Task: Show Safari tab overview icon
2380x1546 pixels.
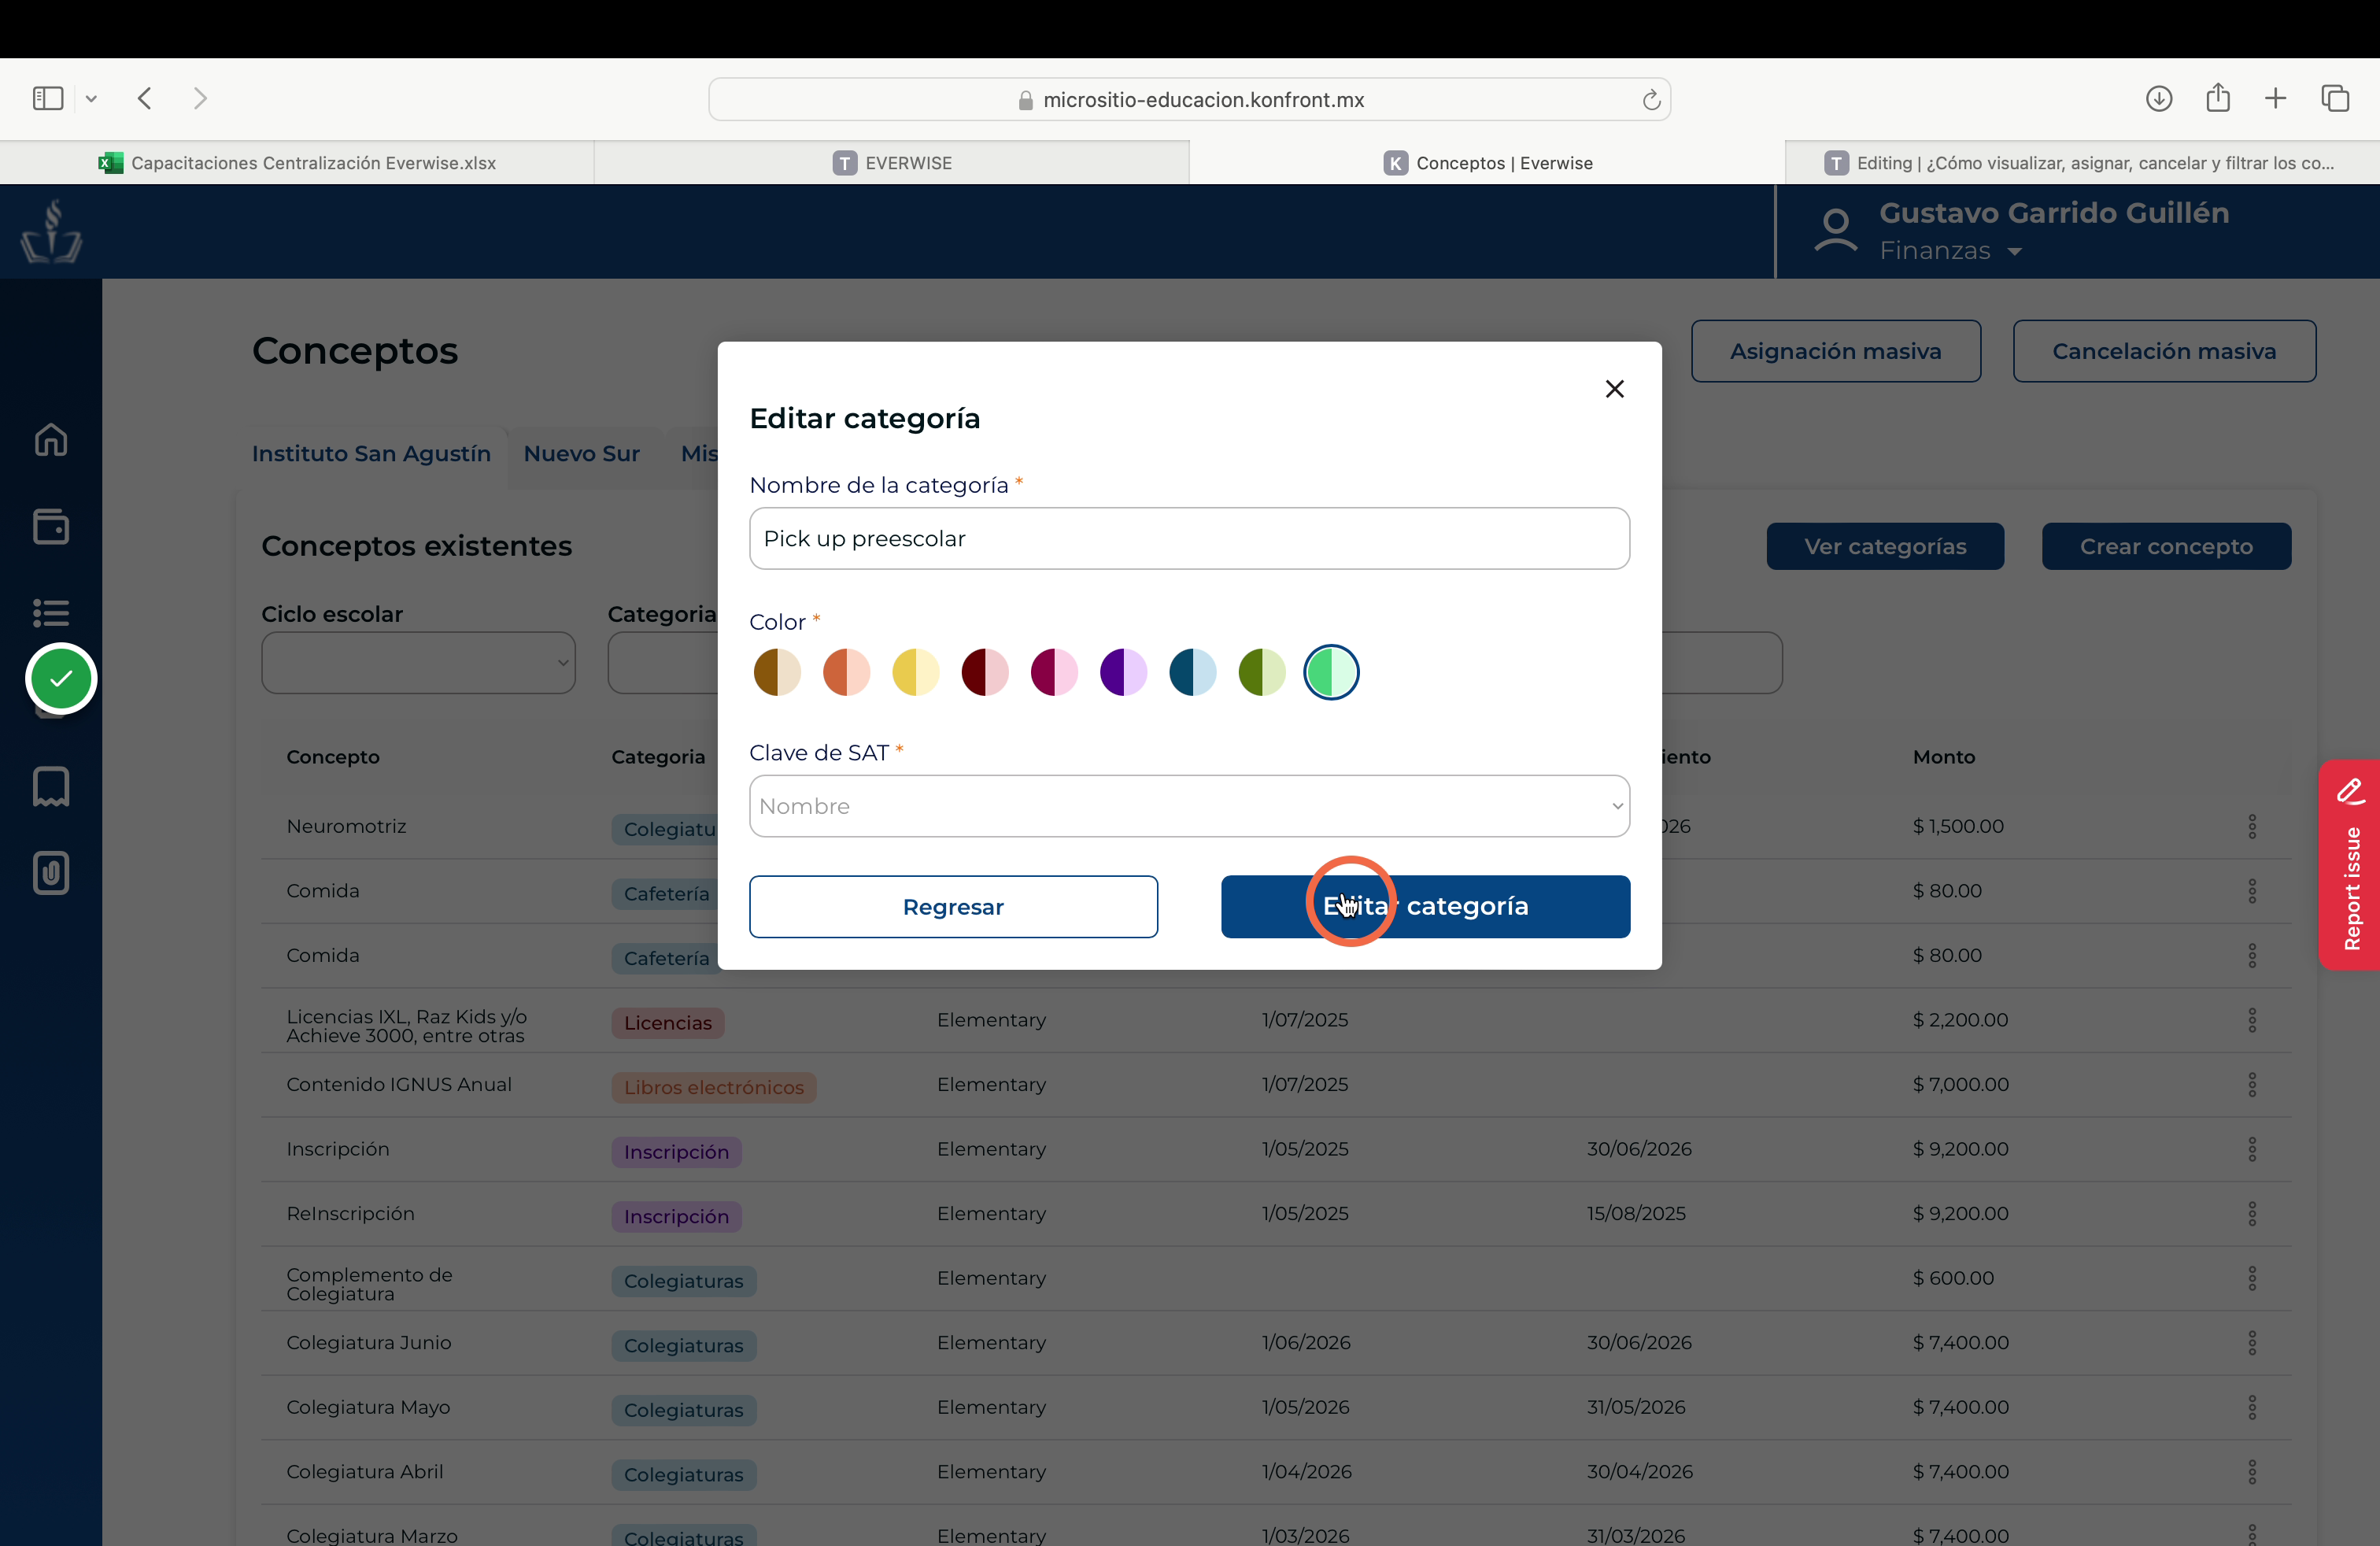Action: coord(2335,98)
